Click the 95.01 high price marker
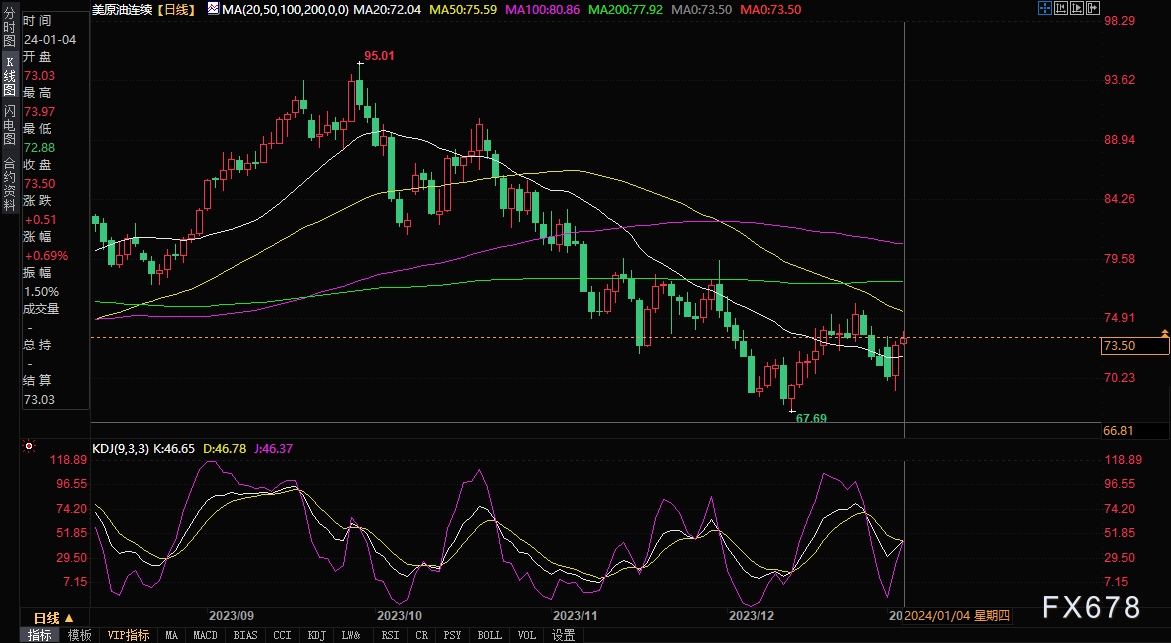 (x=379, y=56)
